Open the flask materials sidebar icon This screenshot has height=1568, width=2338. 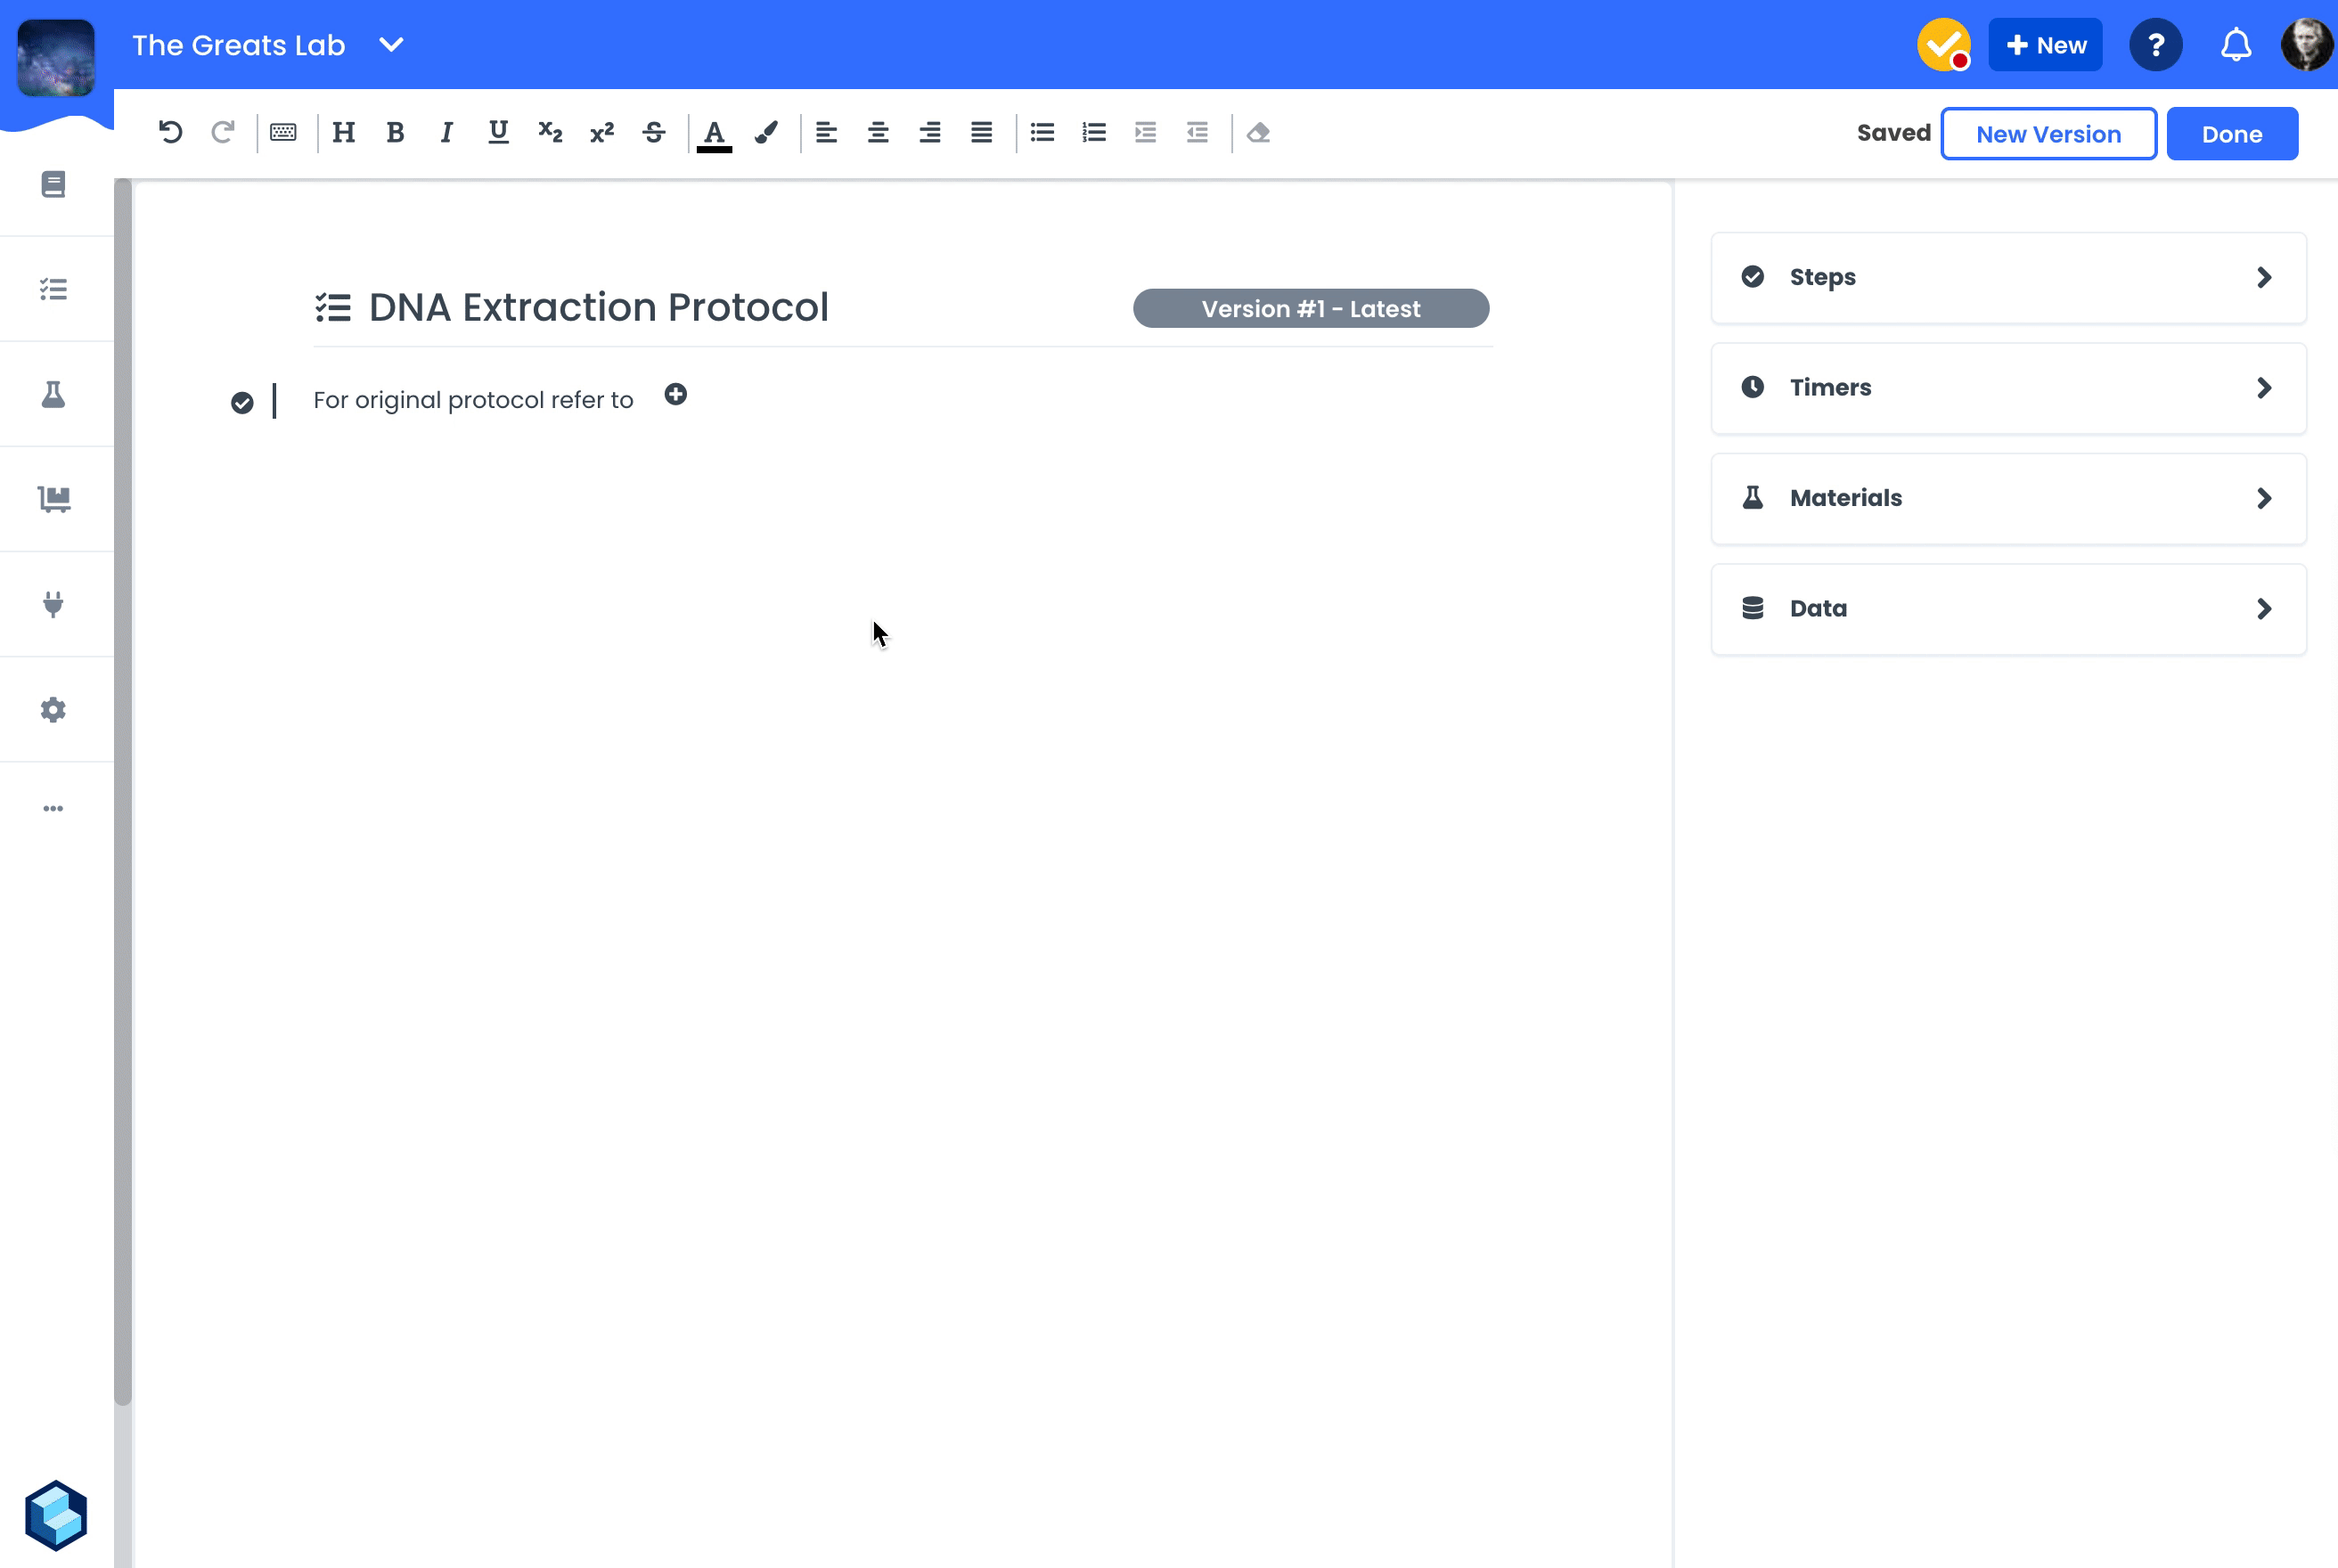(54, 394)
